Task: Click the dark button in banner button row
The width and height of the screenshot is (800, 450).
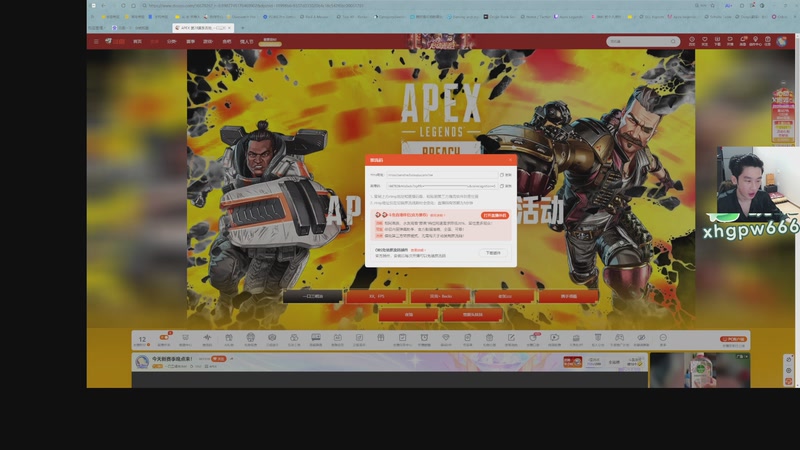Action: click(x=312, y=296)
